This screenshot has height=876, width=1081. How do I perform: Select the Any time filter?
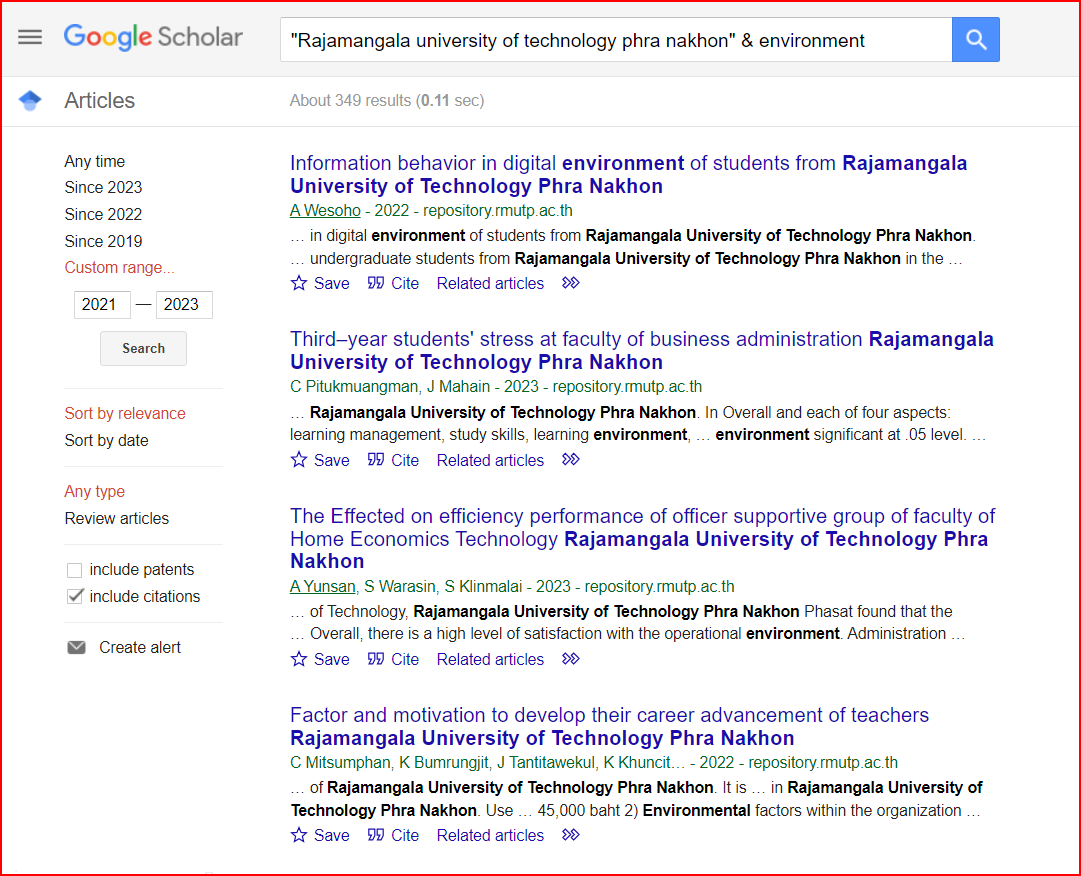click(94, 161)
